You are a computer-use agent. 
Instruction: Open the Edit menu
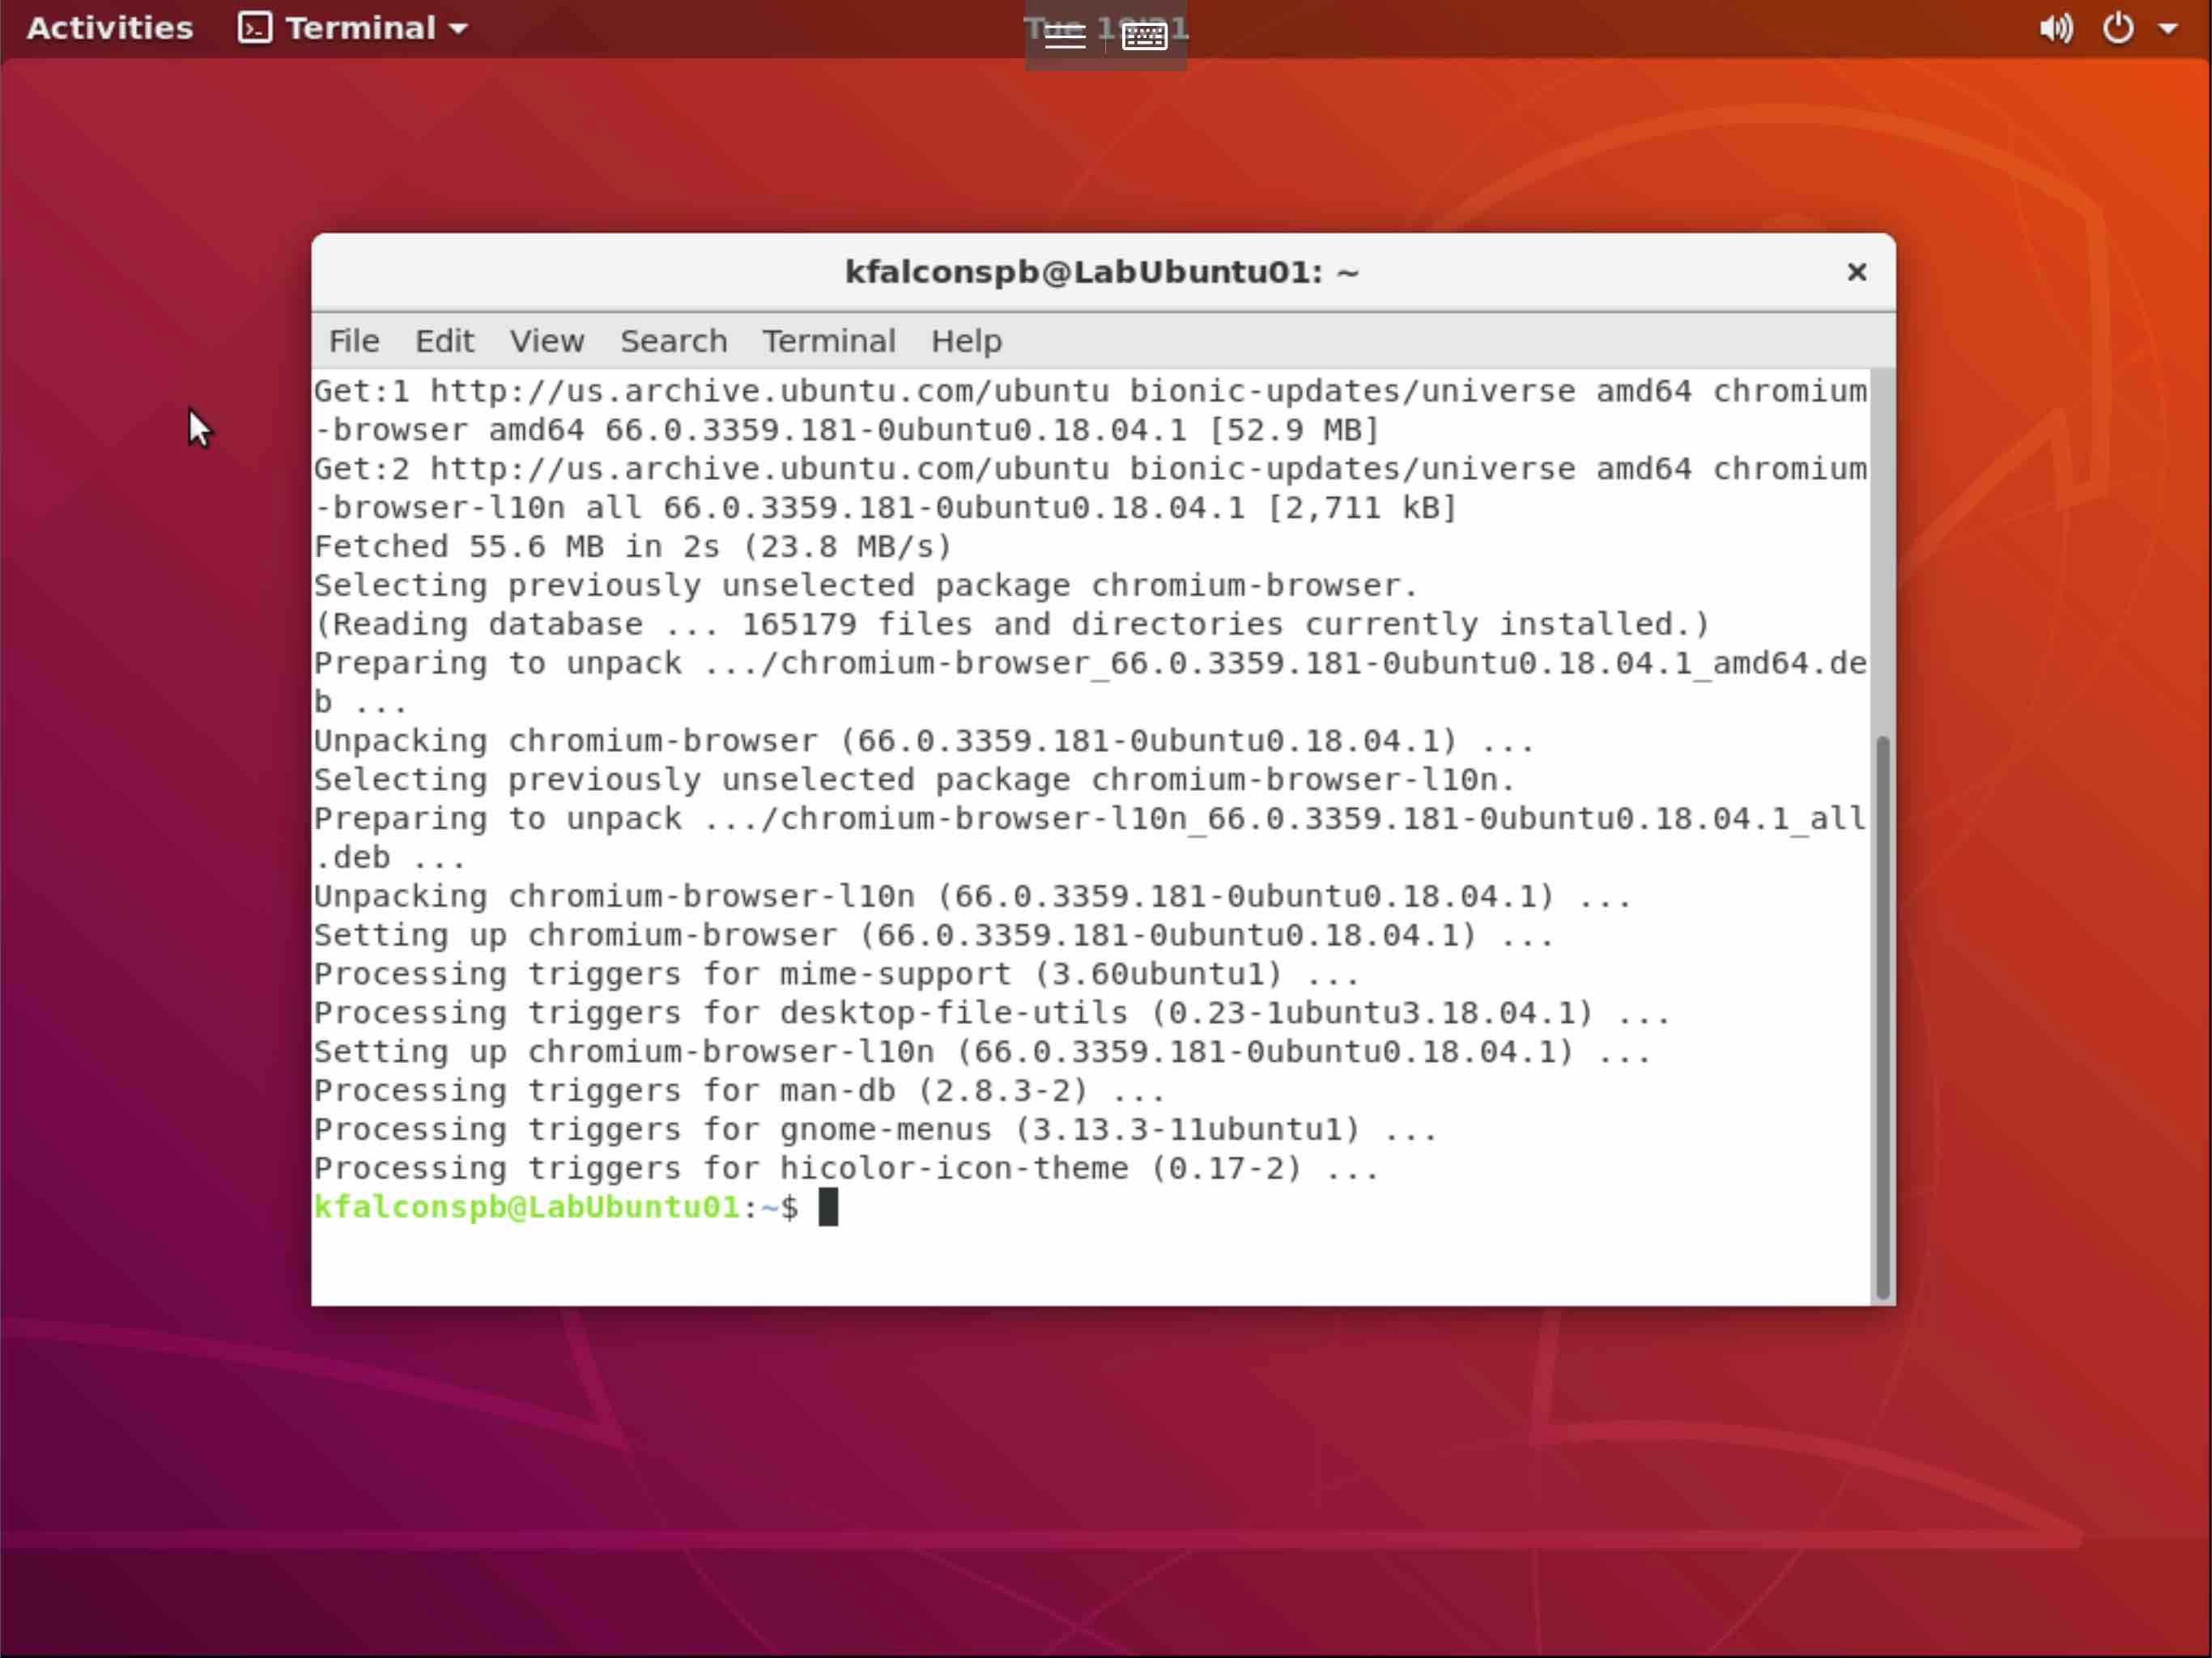(x=444, y=341)
